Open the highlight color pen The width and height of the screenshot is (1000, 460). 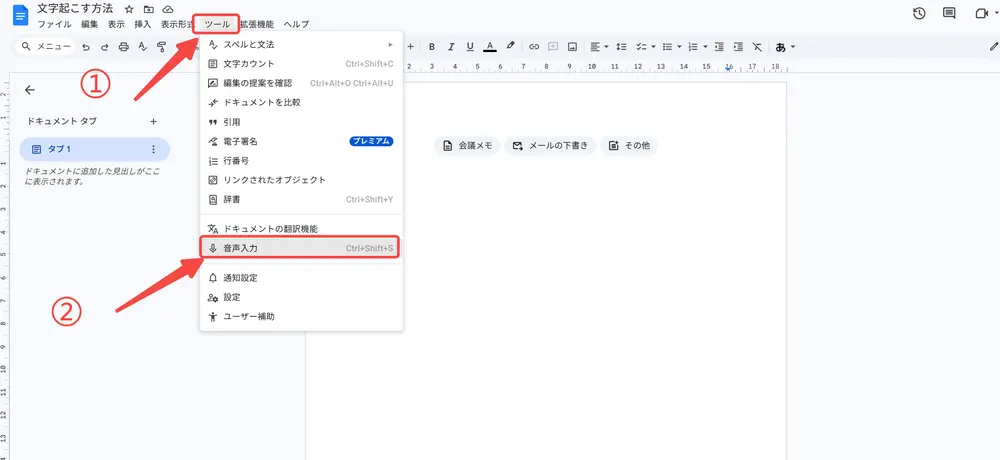(510, 47)
